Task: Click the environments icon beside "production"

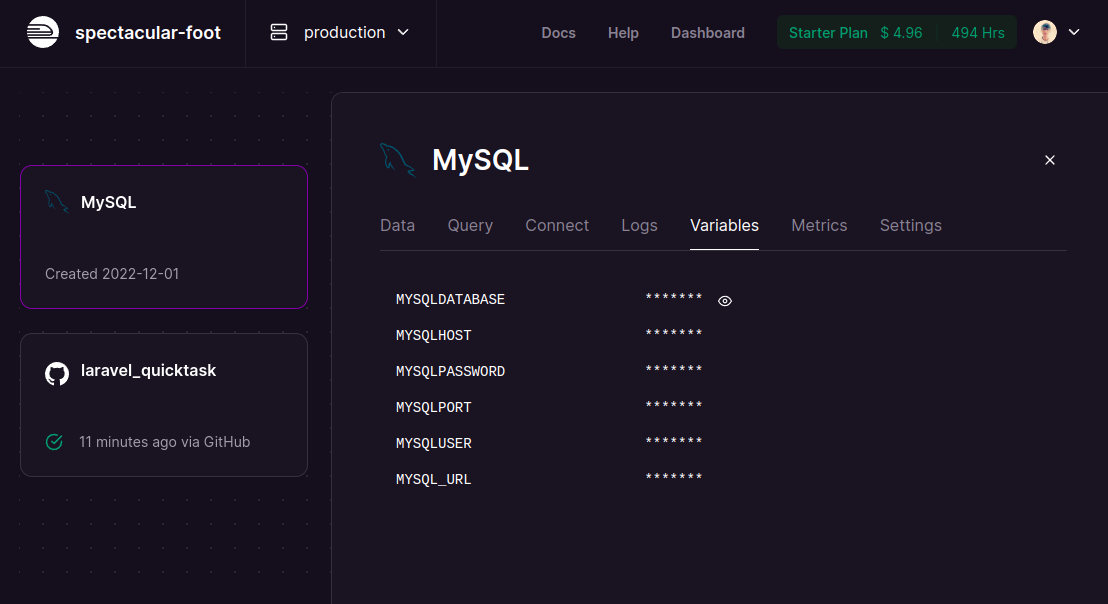Action: point(277,31)
